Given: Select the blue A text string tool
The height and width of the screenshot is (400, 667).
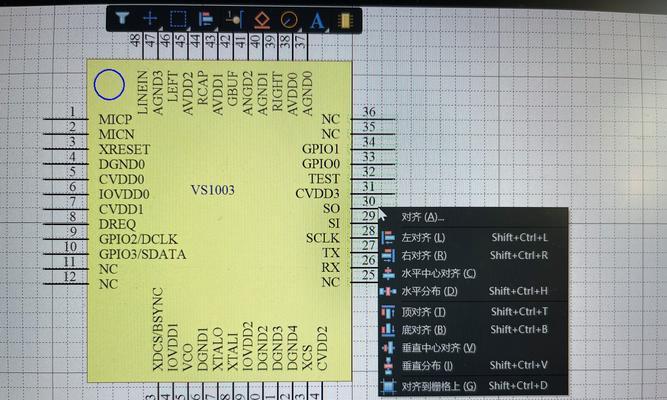Looking at the screenshot, I should click(317, 20).
